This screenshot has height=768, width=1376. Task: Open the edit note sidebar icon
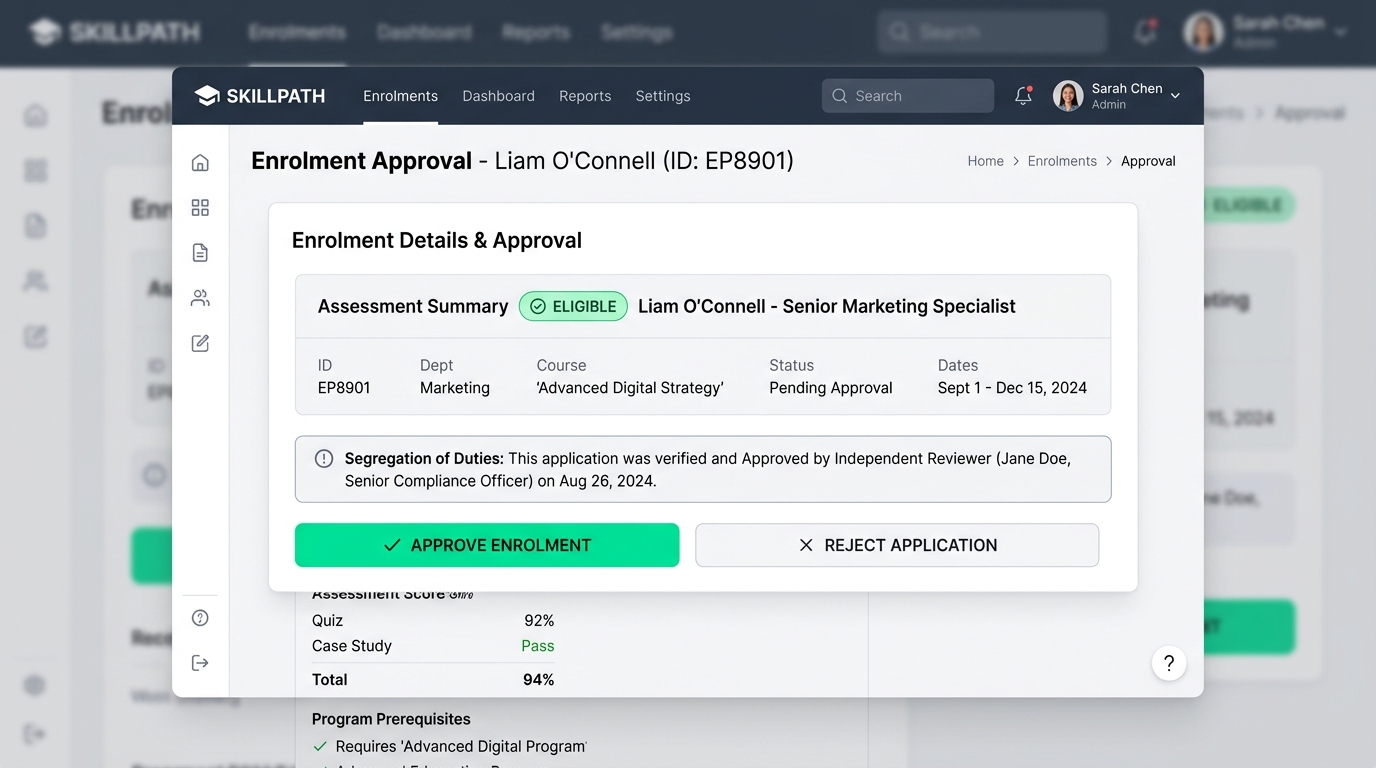click(200, 343)
